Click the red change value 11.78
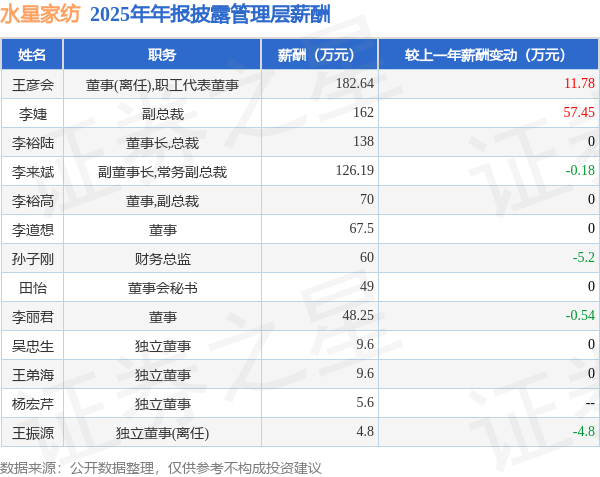Screen dimensions: 600x477 [x=579, y=83]
